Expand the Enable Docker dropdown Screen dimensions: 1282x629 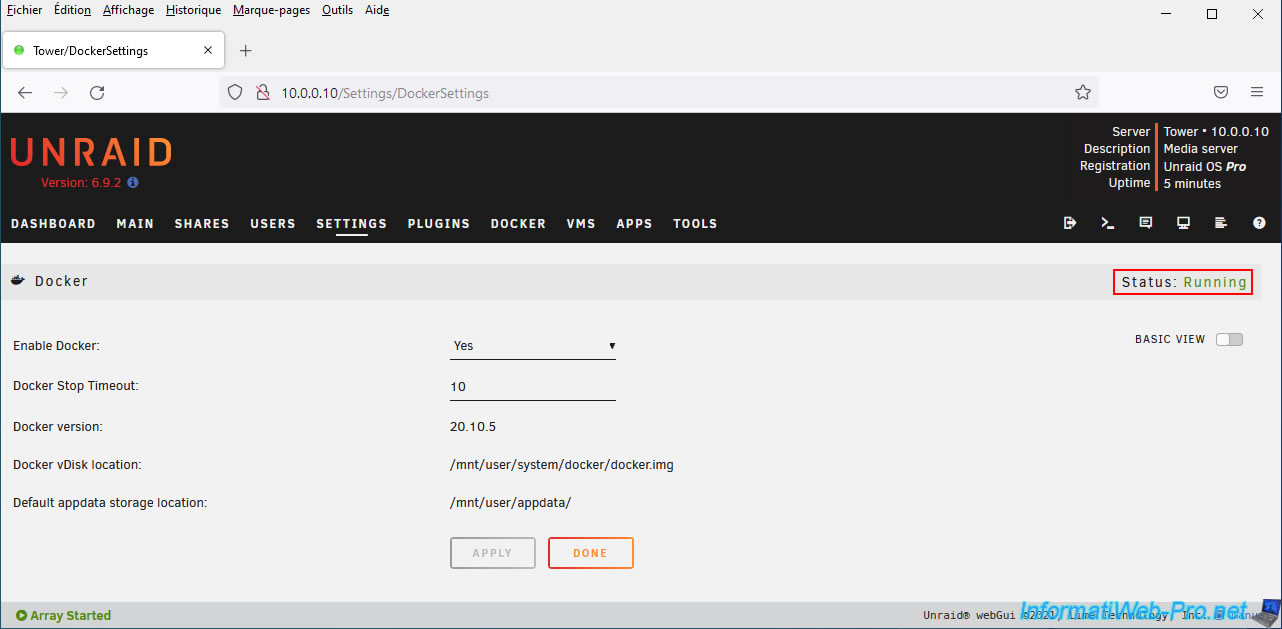pos(533,346)
